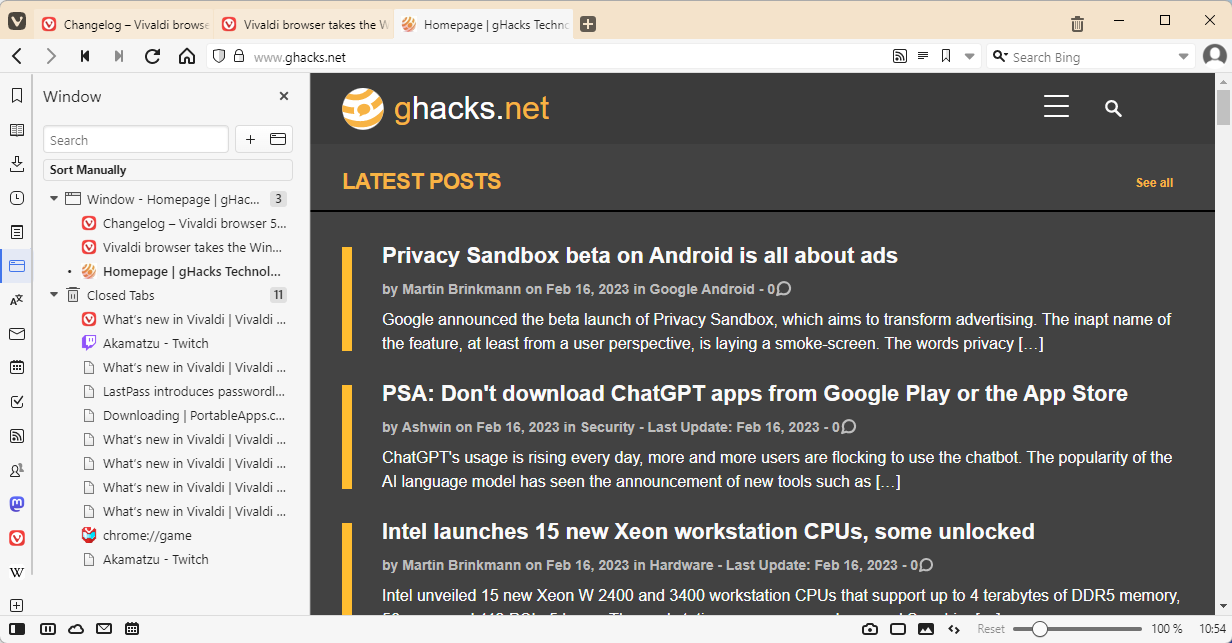Image resolution: width=1232 pixels, height=643 pixels.
Task: Toggle images and animations in the status bar
Action: 926,629
